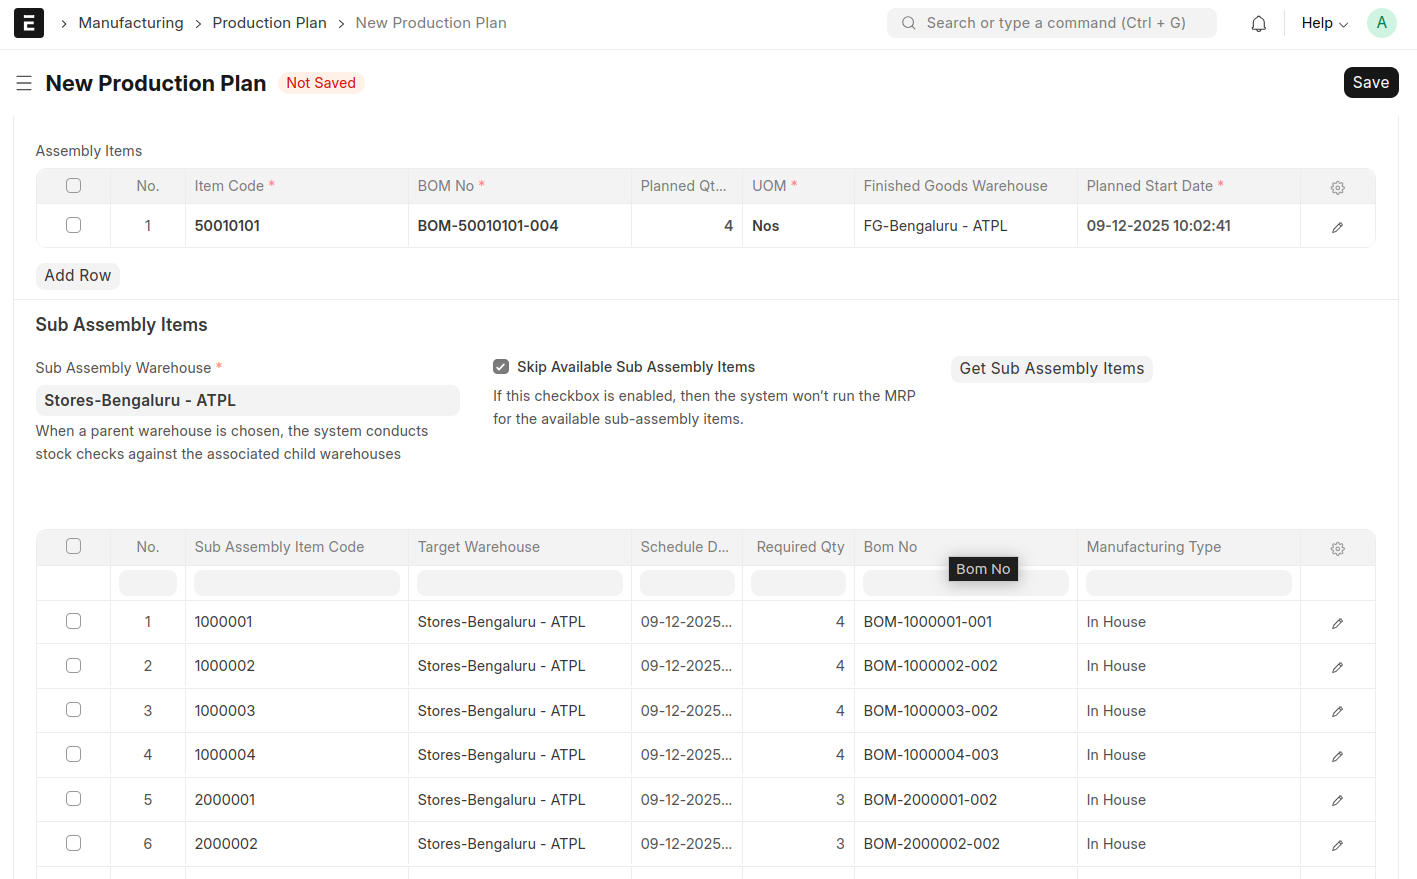The image size is (1417, 879).
Task: Click Get Sub Assembly Items button
Action: tap(1051, 369)
